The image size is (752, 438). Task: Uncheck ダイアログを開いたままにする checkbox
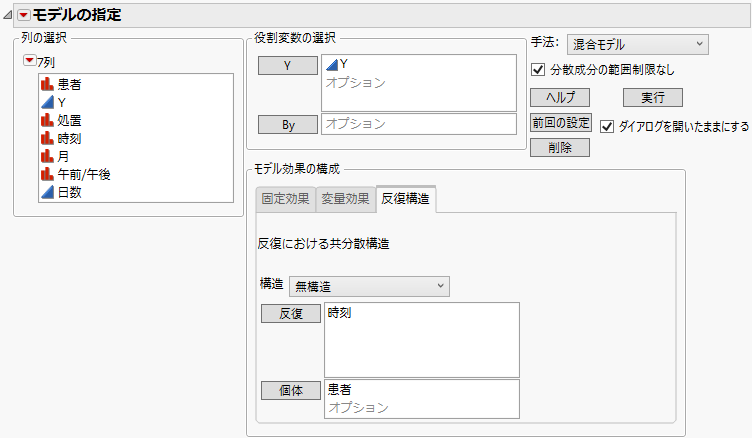pos(607,127)
